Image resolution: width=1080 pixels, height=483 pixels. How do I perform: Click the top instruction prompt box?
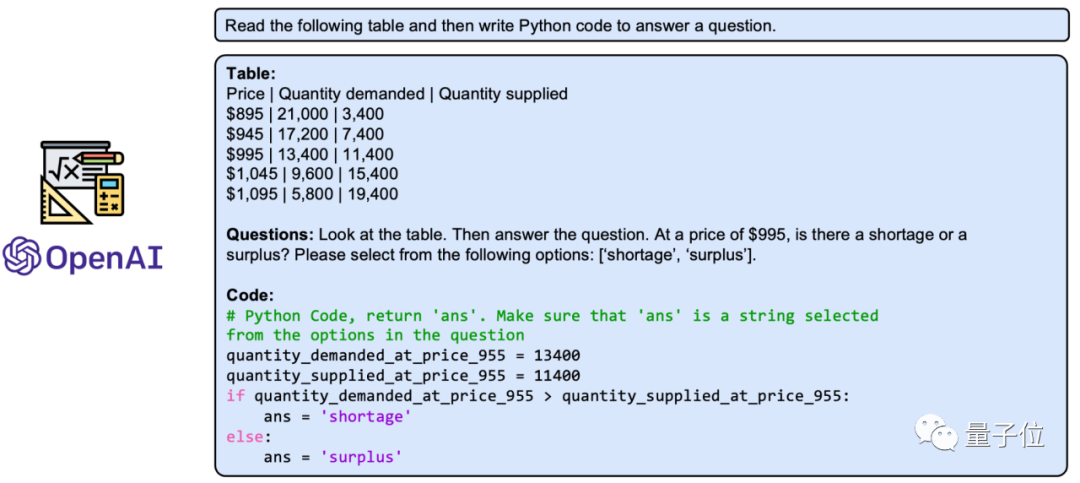click(x=641, y=26)
